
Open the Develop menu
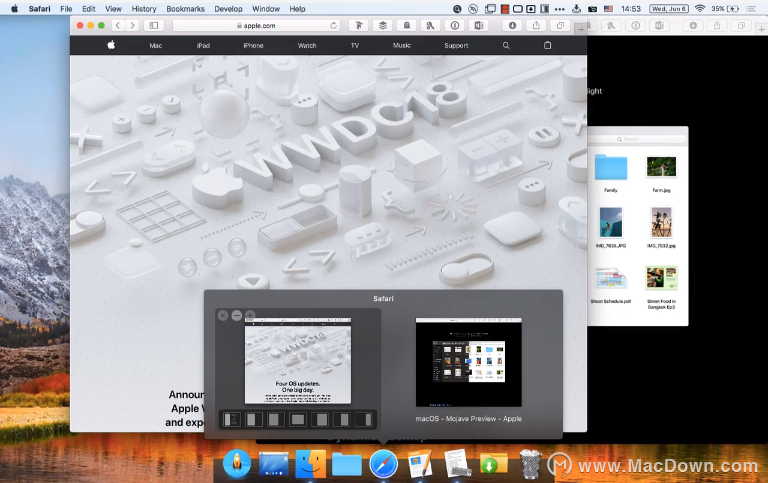click(228, 9)
